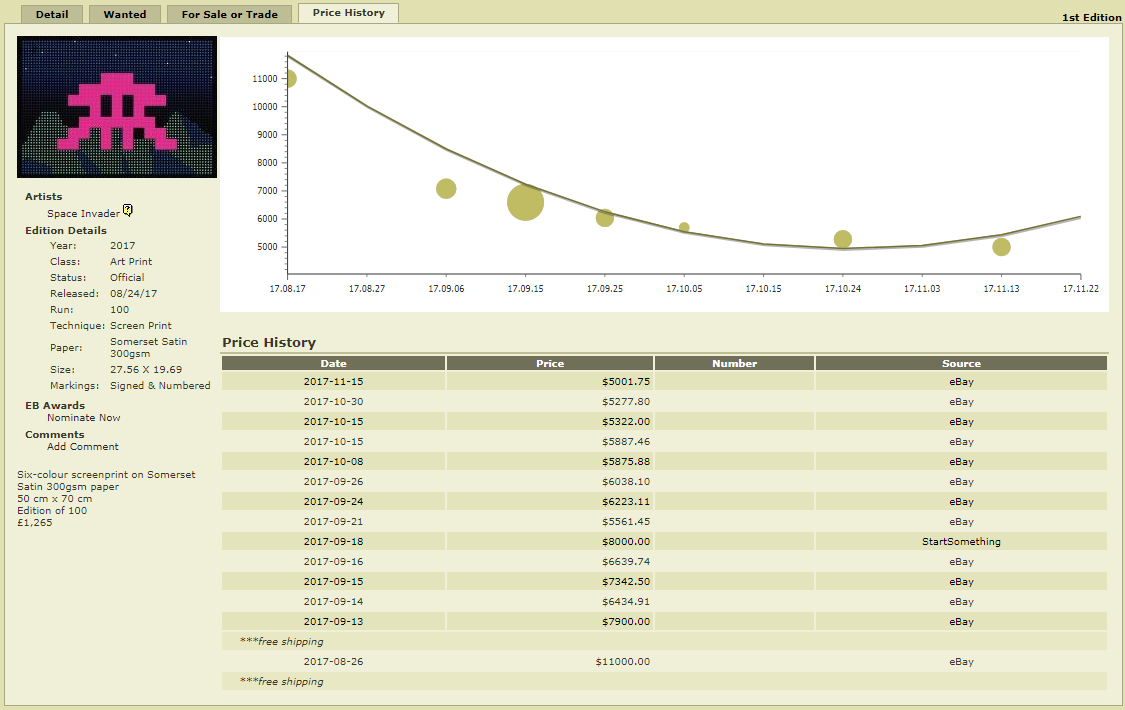Click the Number column header

coord(734,363)
